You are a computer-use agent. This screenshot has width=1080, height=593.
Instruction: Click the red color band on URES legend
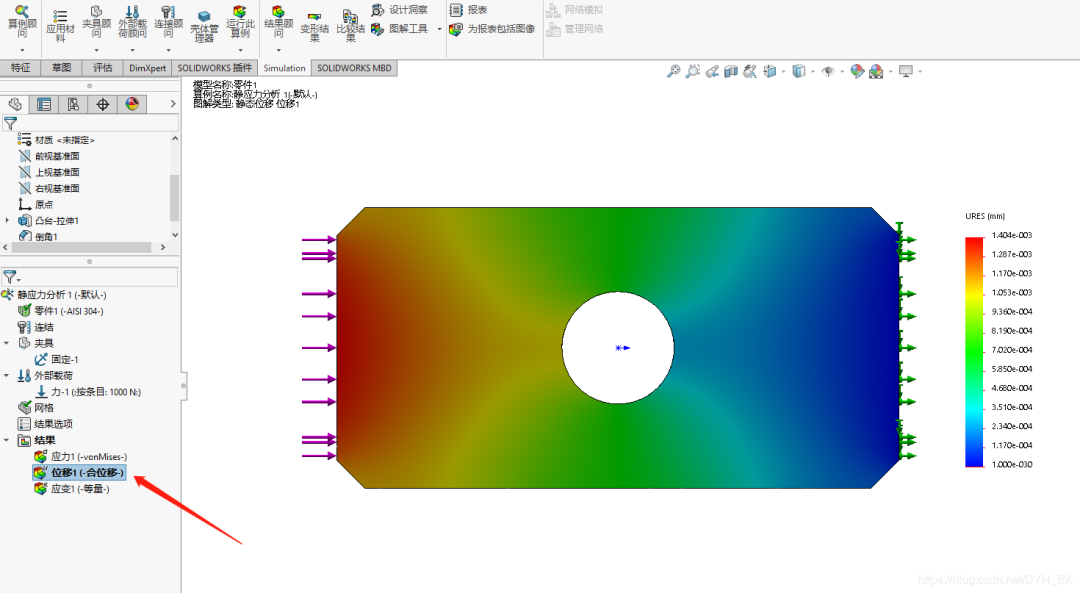(975, 240)
